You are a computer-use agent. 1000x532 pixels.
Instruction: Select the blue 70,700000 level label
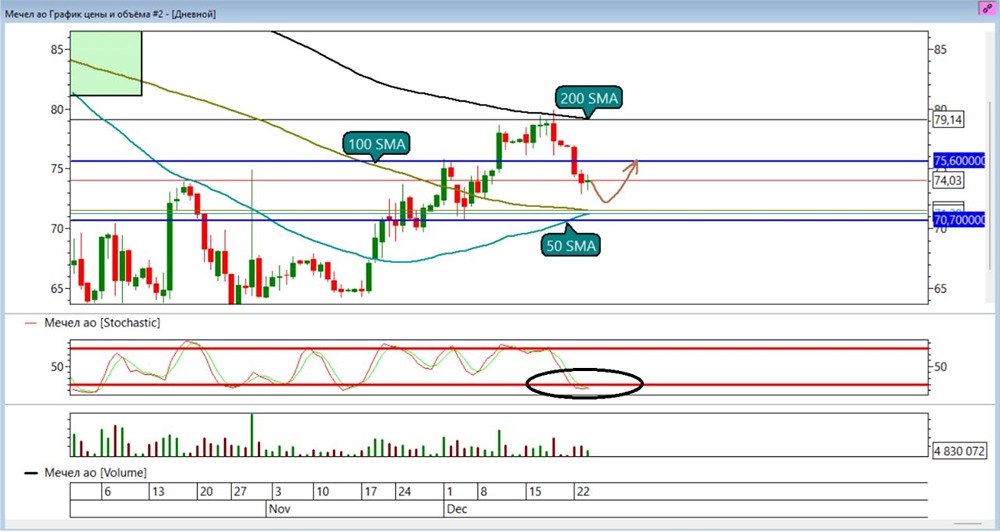tap(960, 220)
